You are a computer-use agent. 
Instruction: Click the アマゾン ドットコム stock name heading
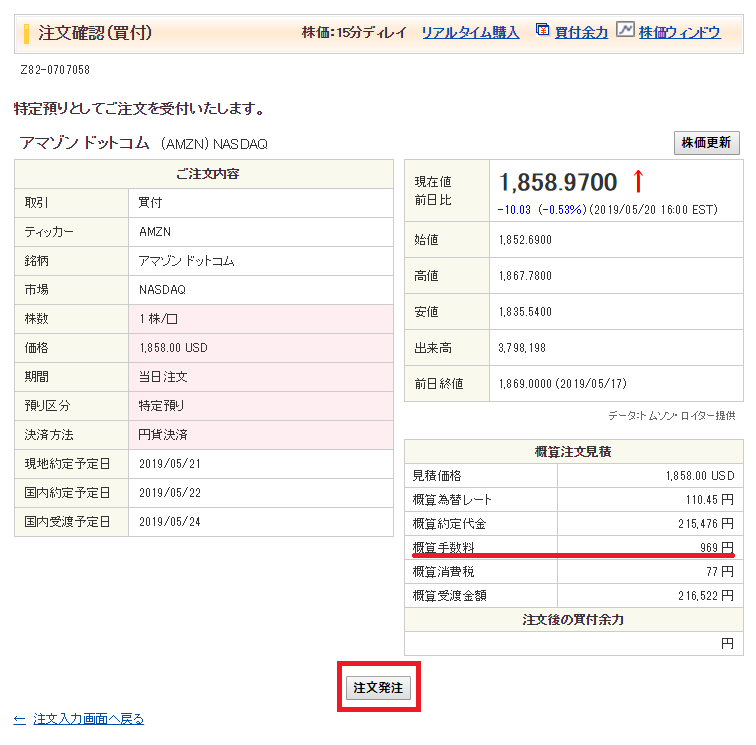[85, 143]
